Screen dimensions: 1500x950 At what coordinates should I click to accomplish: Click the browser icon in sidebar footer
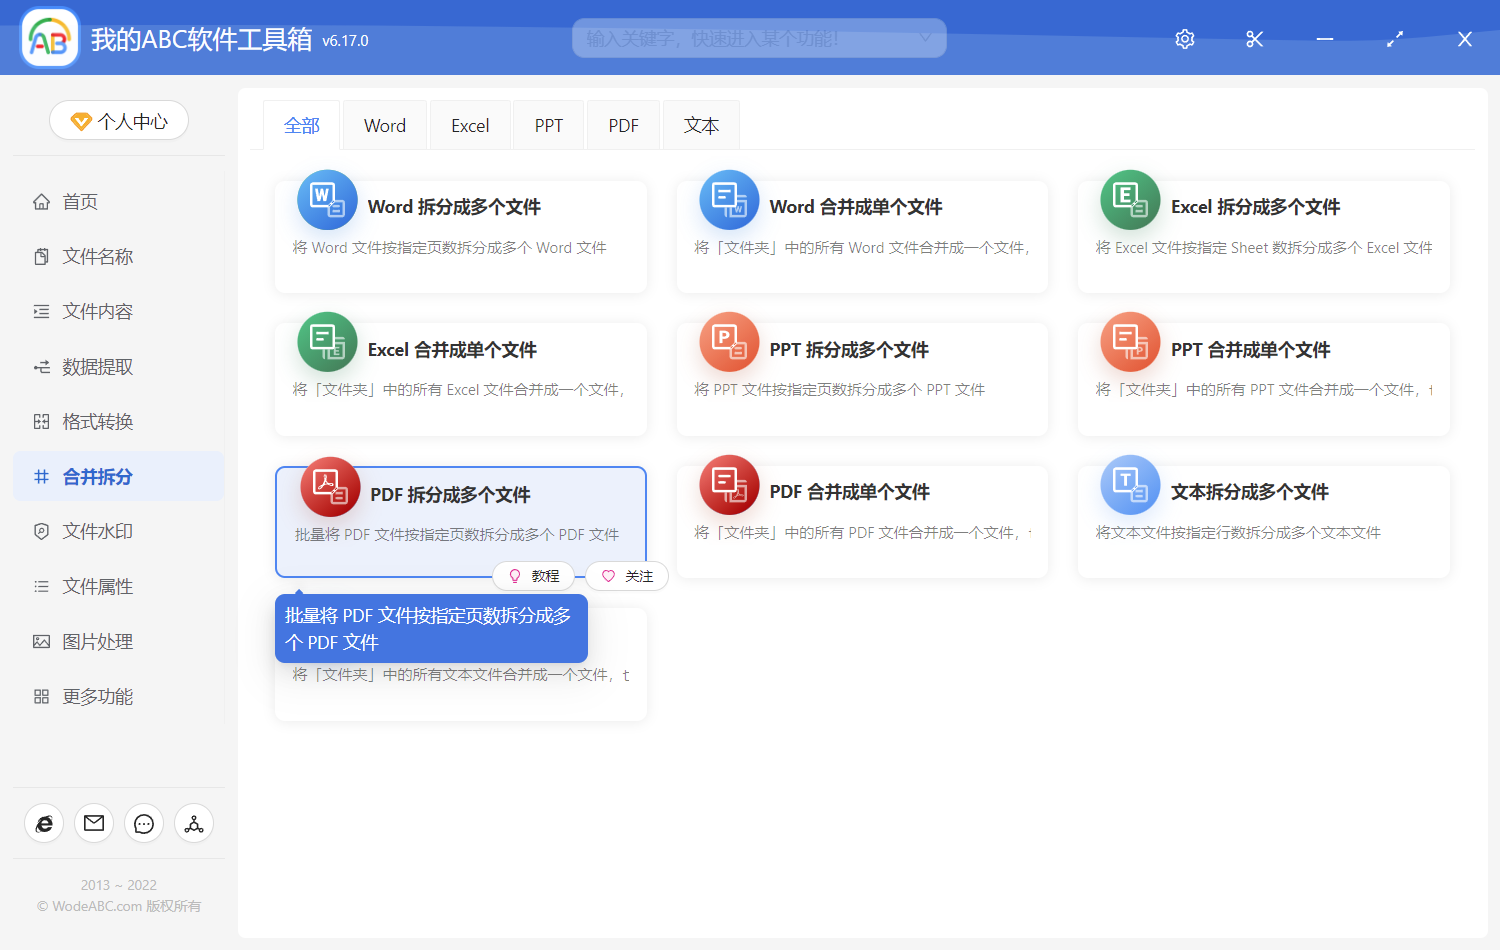pos(44,823)
